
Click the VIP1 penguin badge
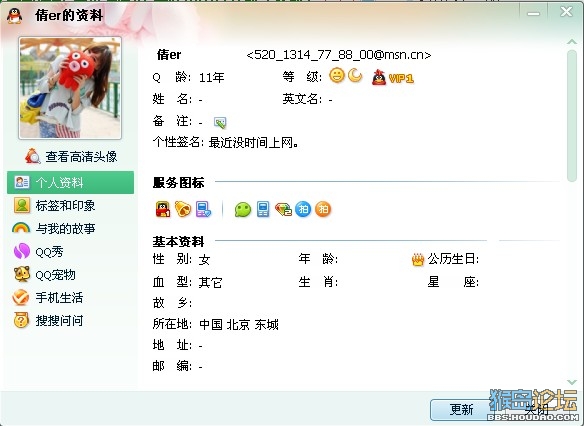pos(393,77)
